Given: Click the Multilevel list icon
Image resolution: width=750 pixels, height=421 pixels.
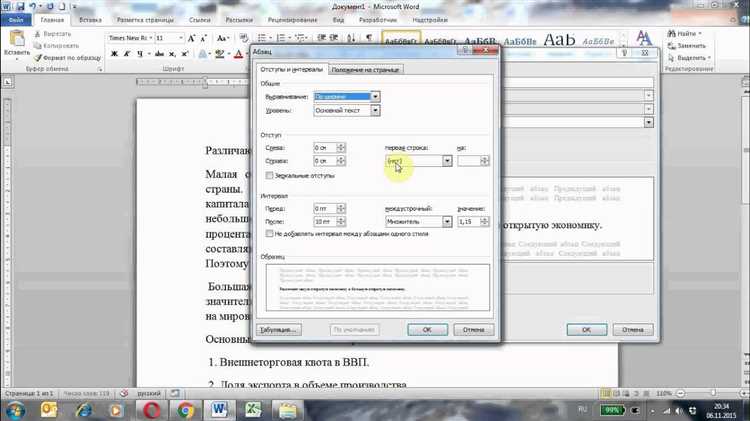Looking at the screenshot, I should 300,38.
